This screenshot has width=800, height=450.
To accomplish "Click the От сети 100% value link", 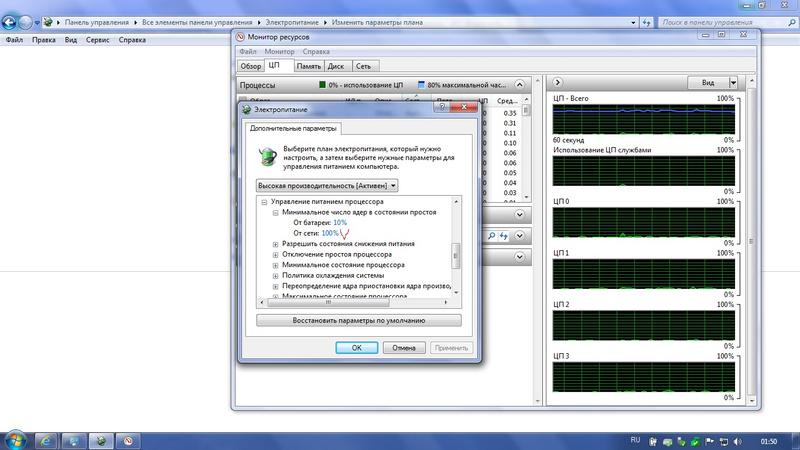I will click(331, 233).
